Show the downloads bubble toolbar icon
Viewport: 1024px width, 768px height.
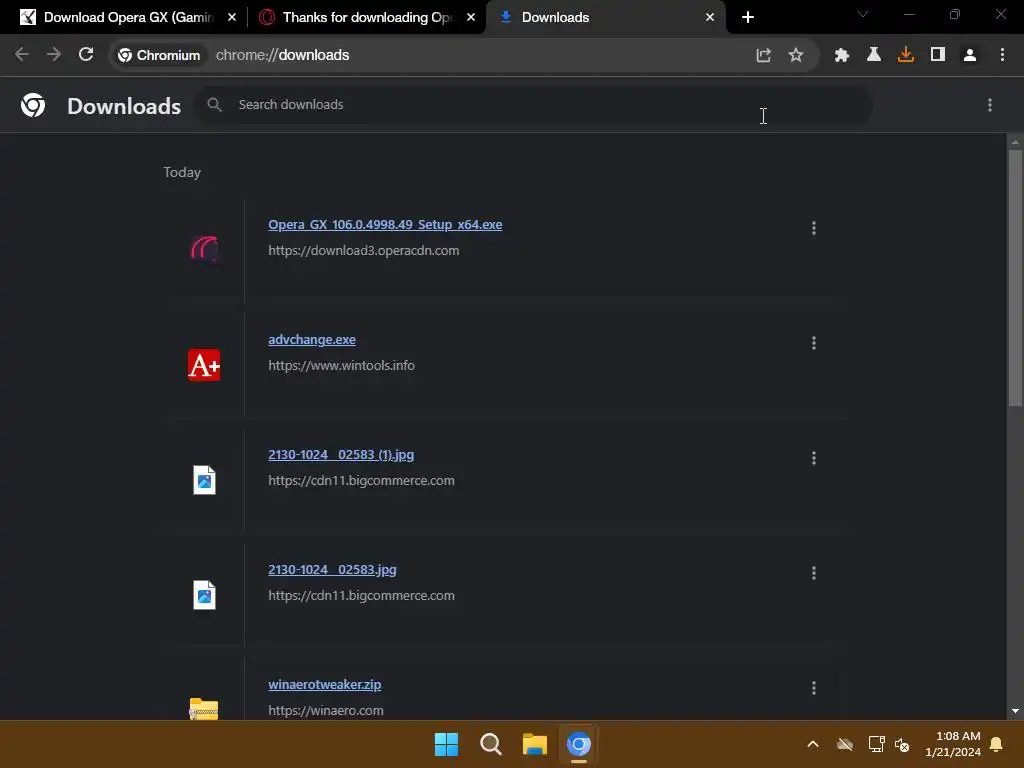(905, 55)
